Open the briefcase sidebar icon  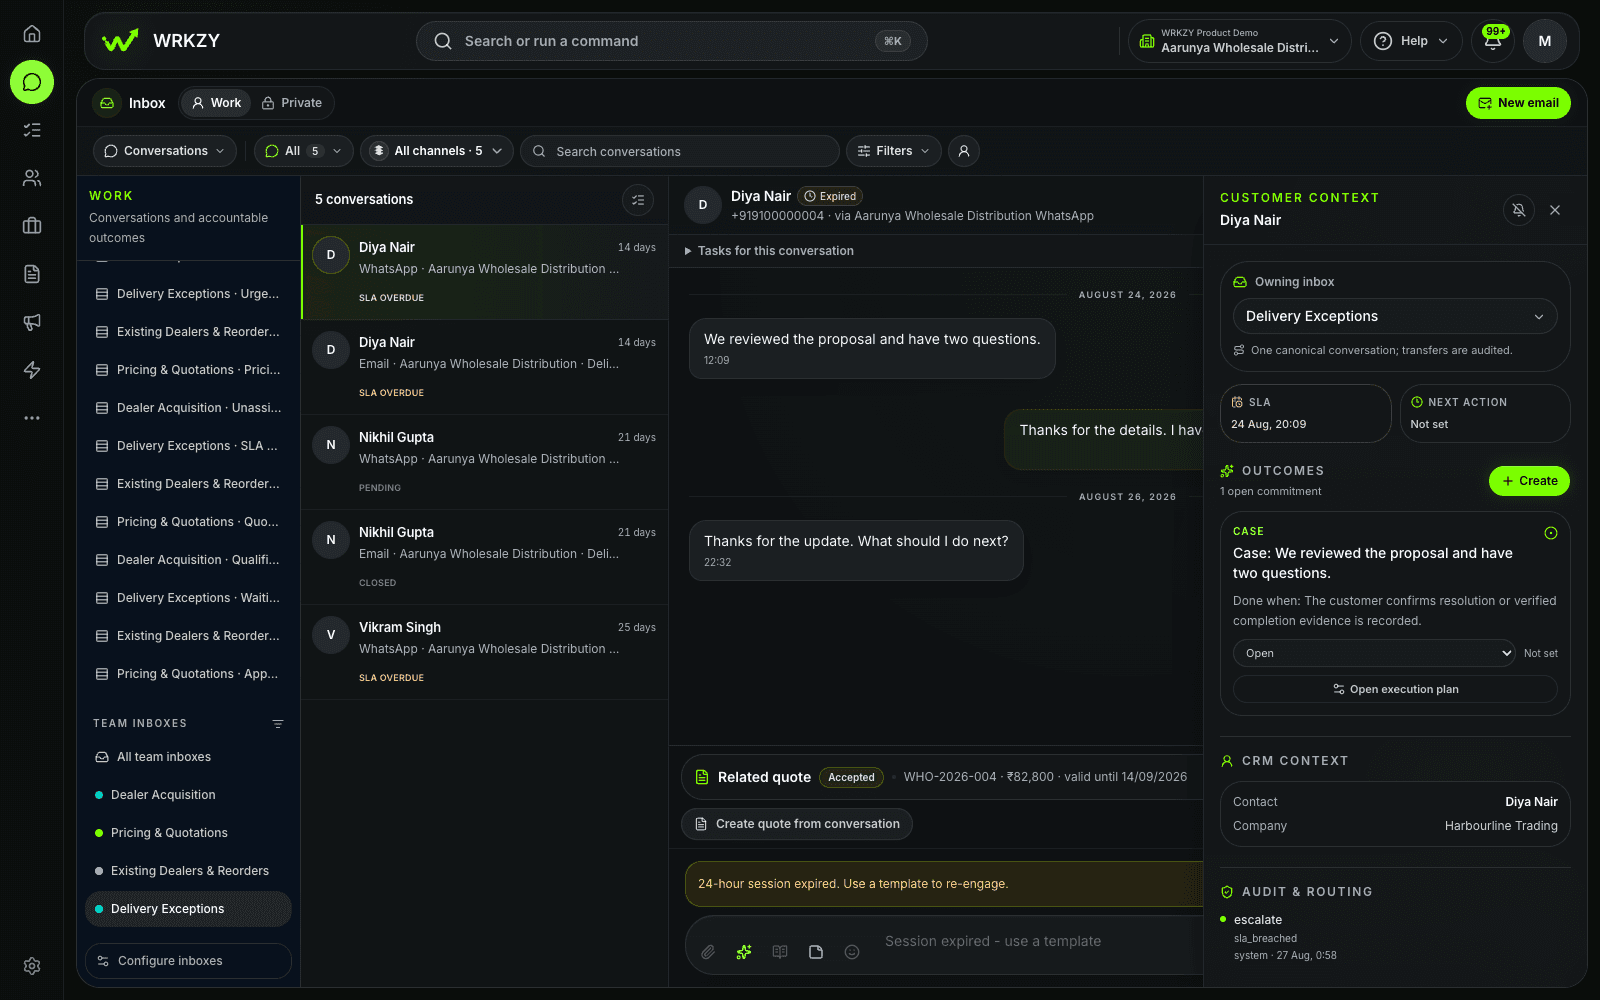(32, 226)
